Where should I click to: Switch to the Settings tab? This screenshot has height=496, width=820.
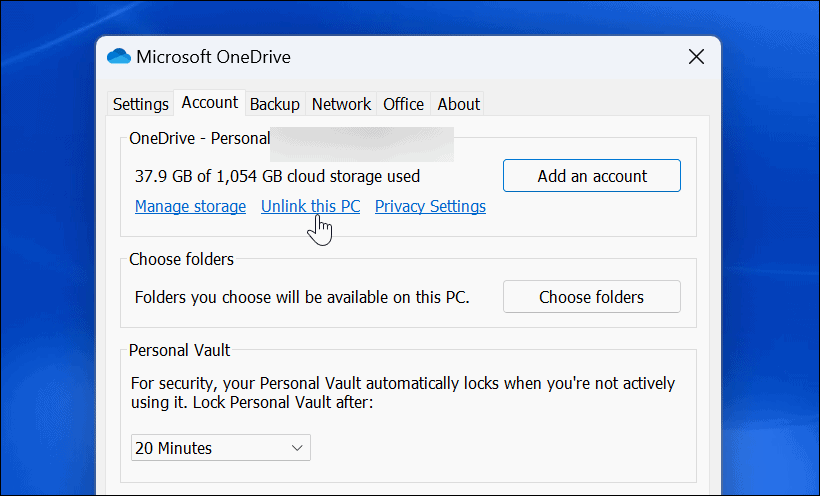(x=141, y=104)
